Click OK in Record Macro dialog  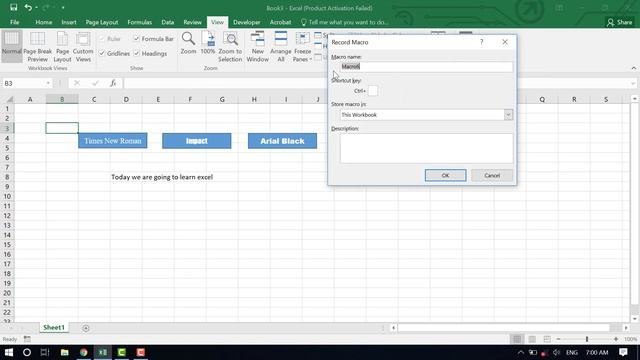(x=445, y=175)
